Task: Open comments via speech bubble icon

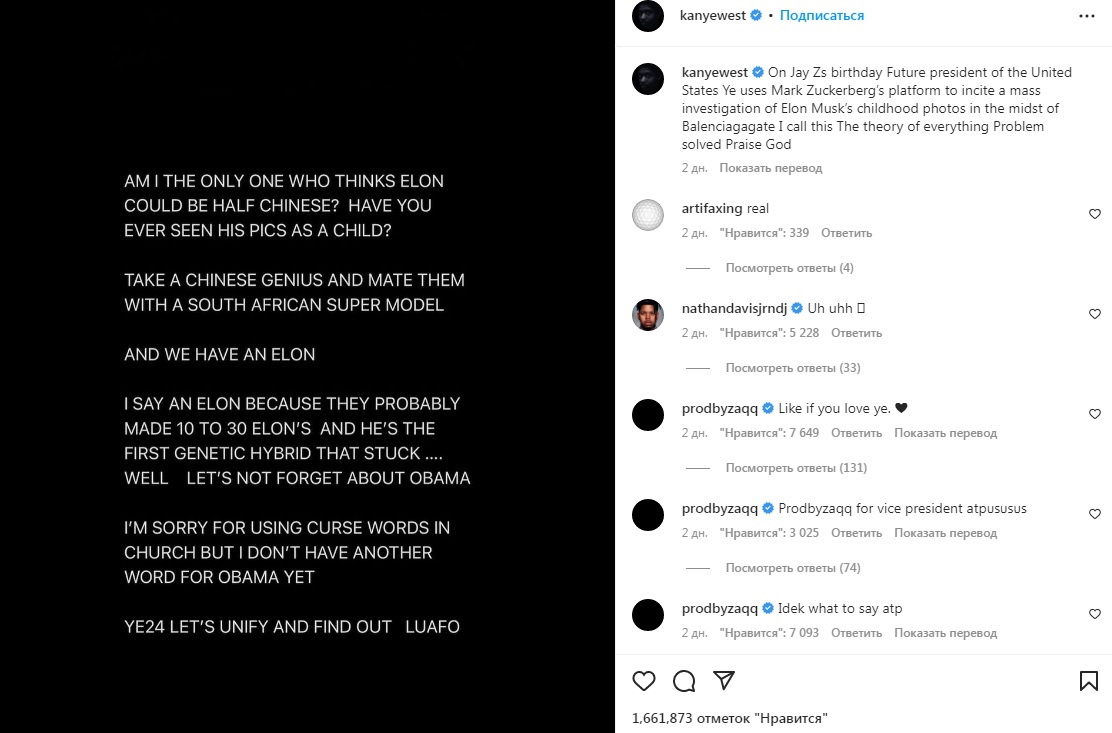Action: click(684, 681)
